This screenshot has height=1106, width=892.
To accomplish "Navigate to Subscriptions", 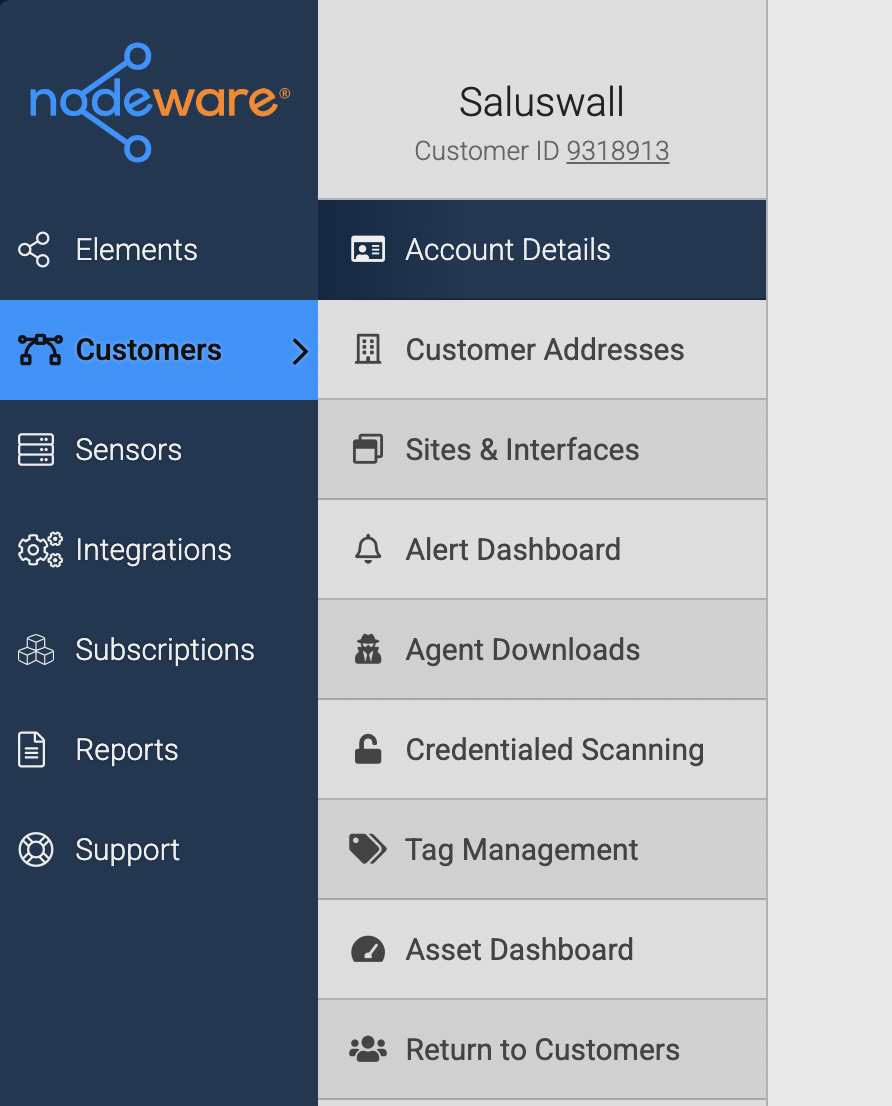I will [x=159, y=650].
